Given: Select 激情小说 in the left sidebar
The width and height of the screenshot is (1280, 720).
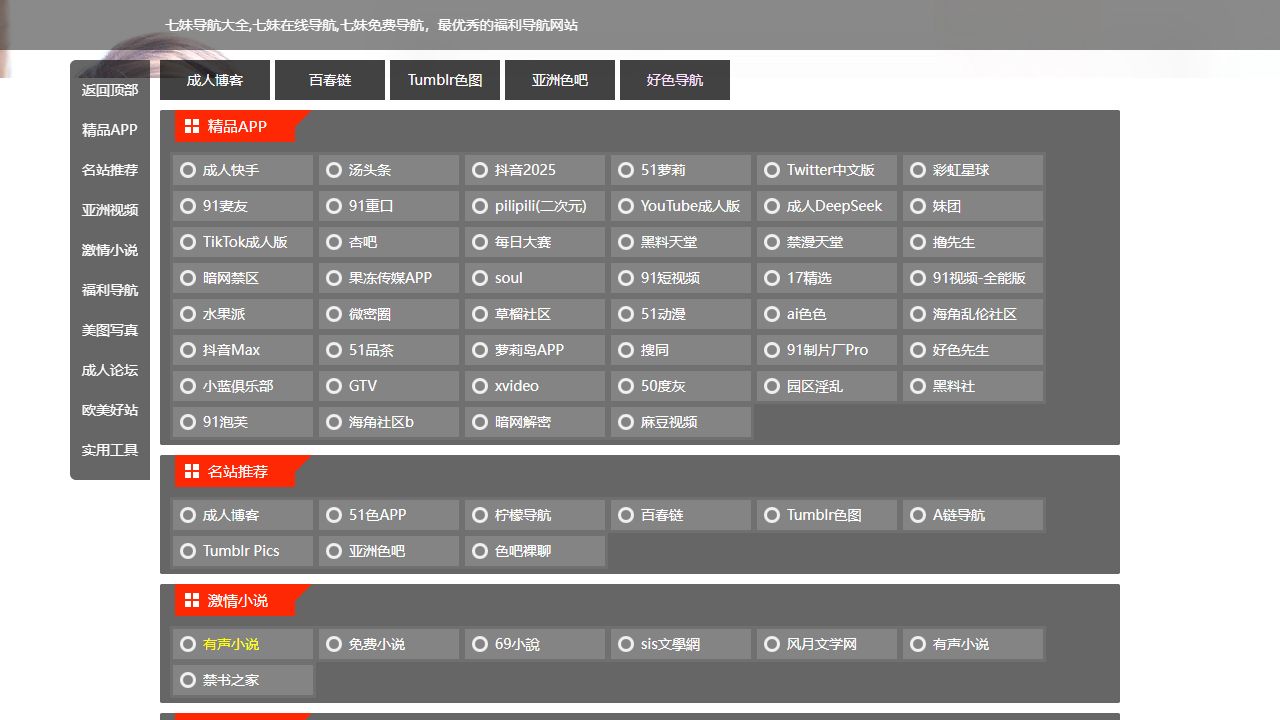Looking at the screenshot, I should click(110, 250).
